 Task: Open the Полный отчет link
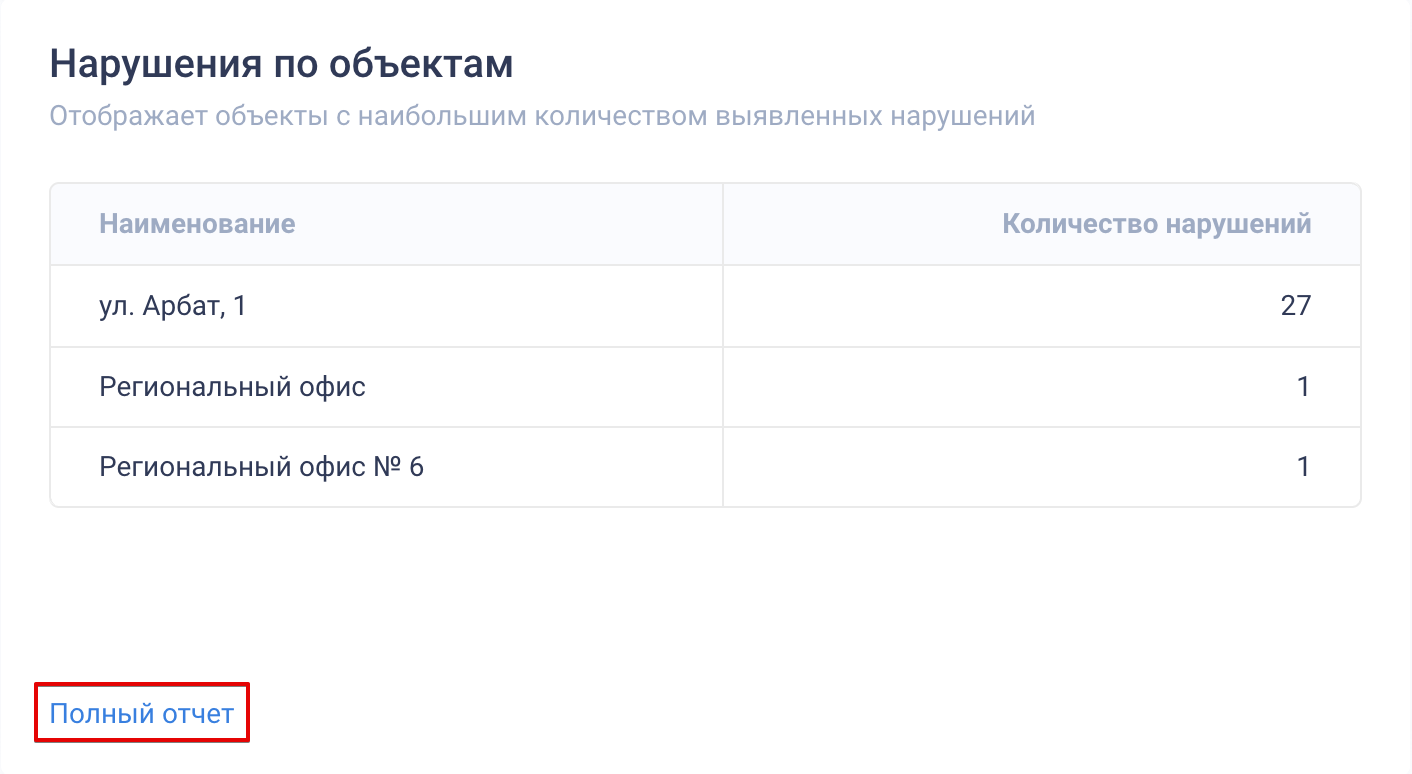click(x=142, y=713)
